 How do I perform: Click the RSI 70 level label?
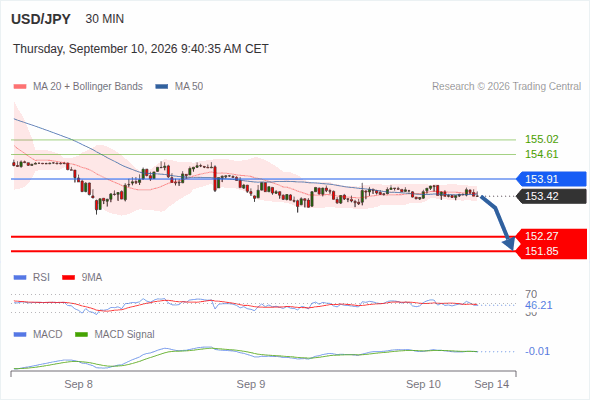531,294
